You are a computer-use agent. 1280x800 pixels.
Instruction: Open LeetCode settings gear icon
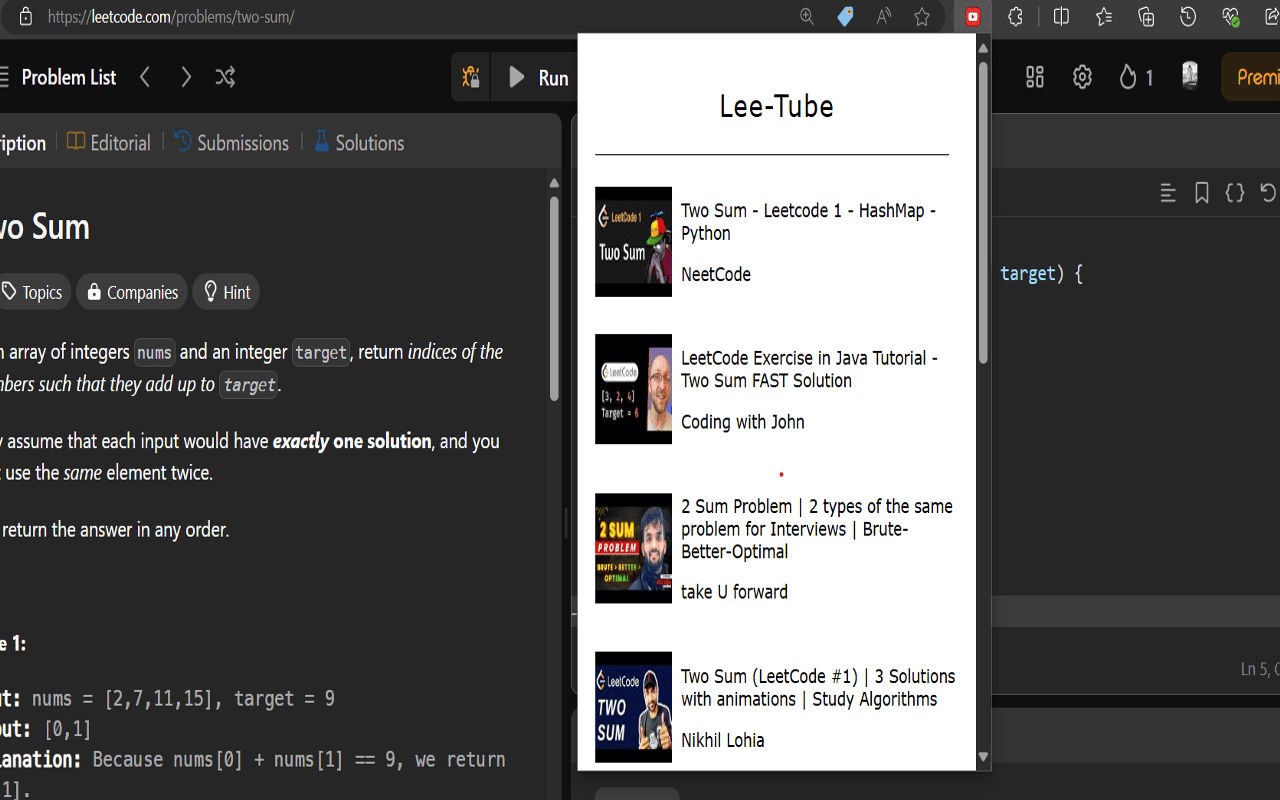1082,77
